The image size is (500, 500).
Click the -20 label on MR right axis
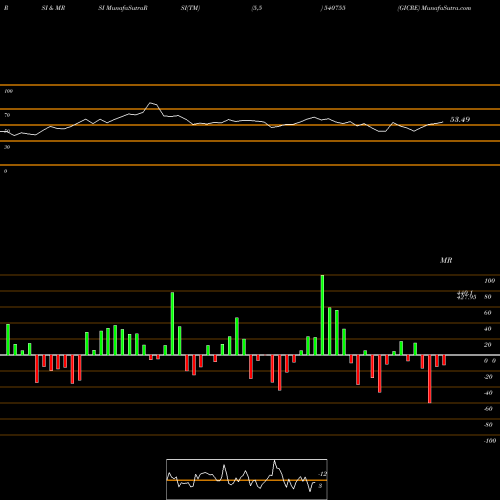coord(488,377)
